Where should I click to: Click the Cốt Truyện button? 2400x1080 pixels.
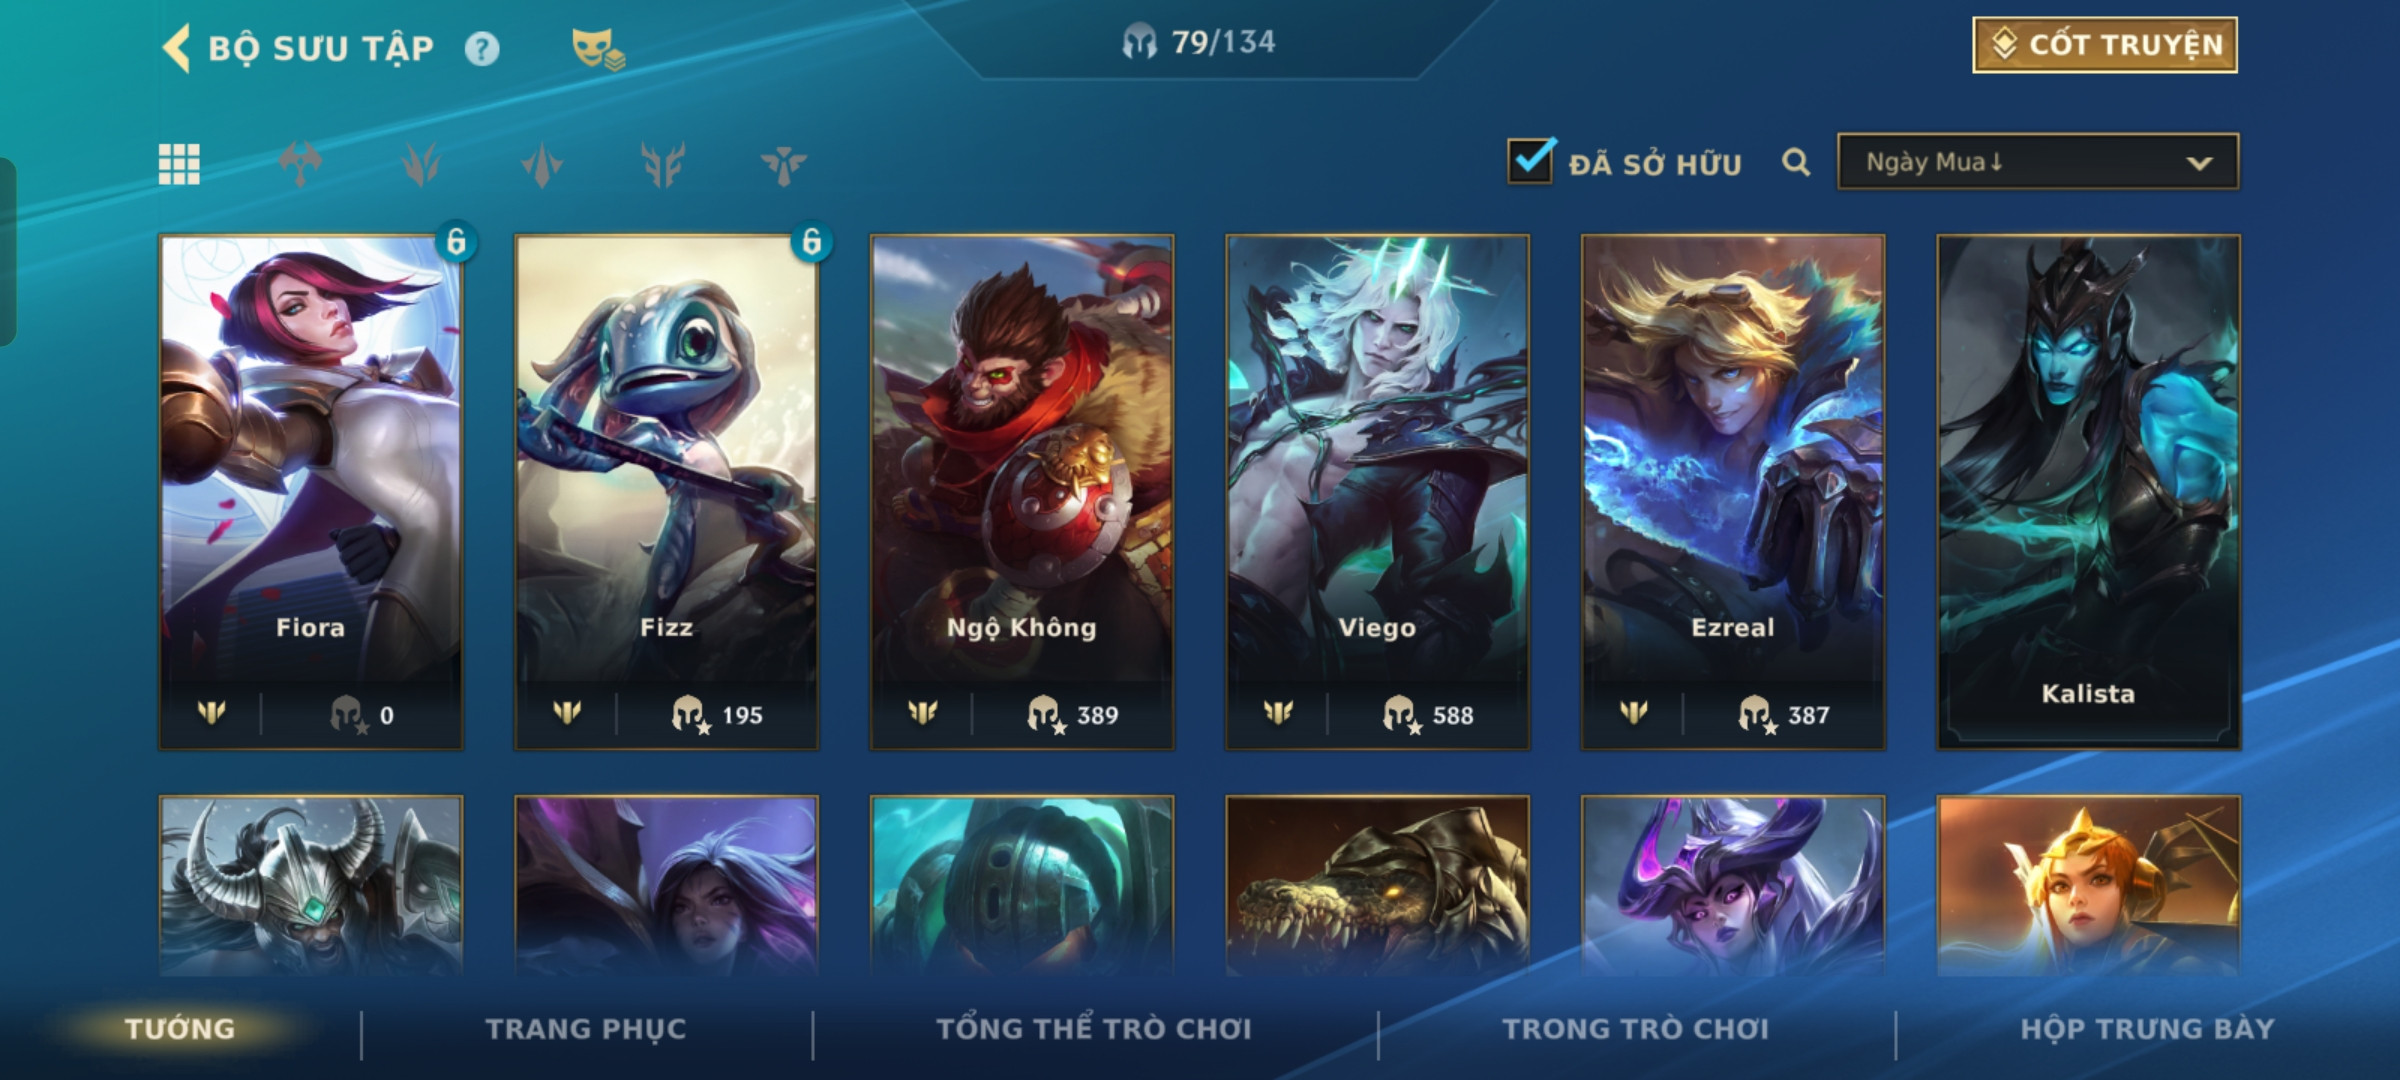(2105, 45)
